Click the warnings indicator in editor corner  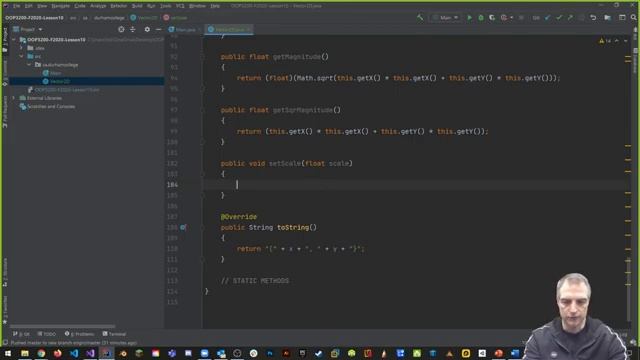click(605, 41)
